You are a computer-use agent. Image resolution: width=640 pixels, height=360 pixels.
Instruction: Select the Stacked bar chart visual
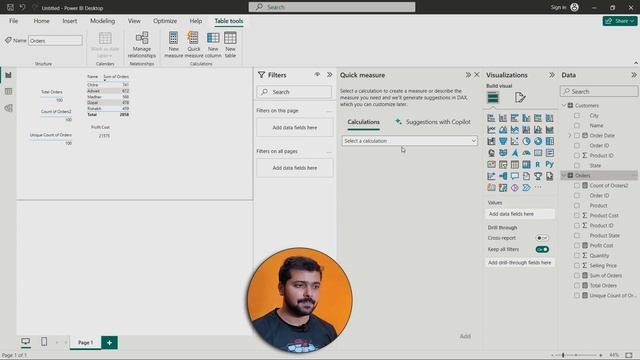tap(491, 118)
